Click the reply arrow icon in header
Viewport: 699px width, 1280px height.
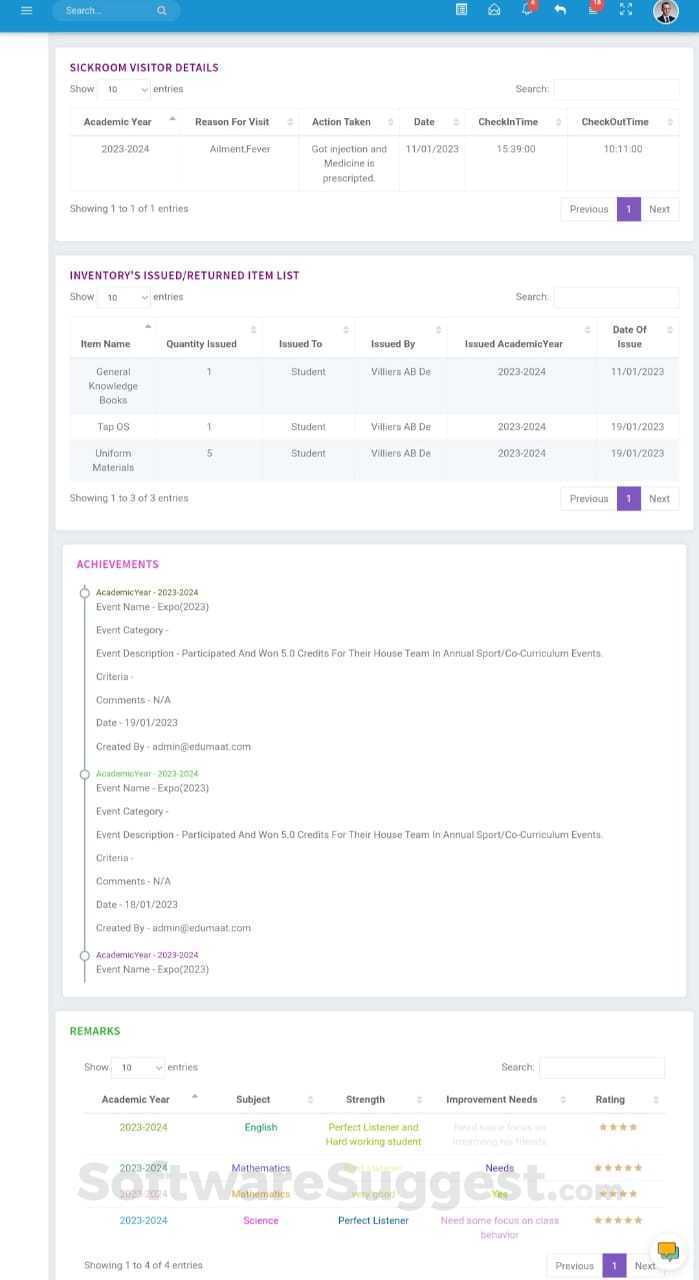pyautogui.click(x=560, y=10)
